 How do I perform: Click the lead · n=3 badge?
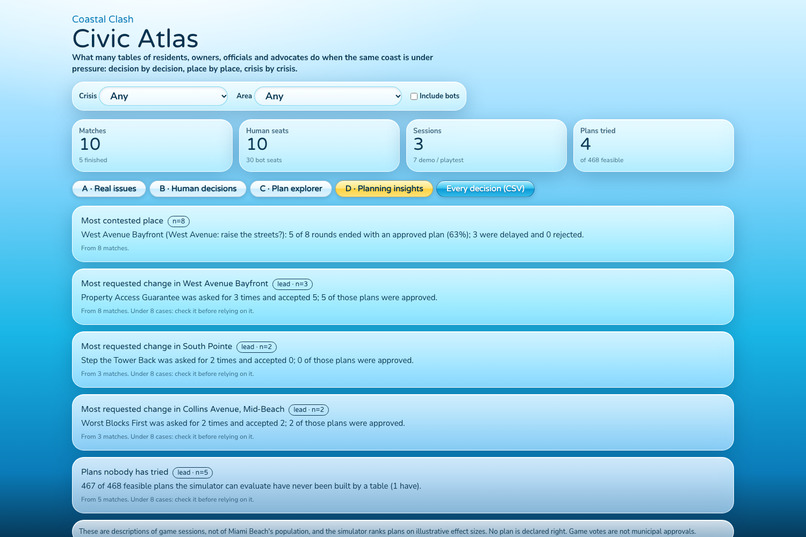(292, 284)
